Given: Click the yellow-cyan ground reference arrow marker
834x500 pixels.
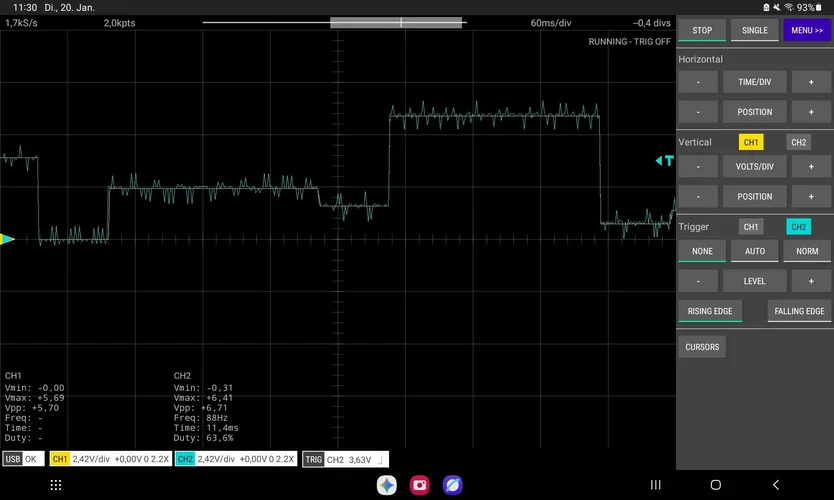Looking at the screenshot, I should click(8, 239).
